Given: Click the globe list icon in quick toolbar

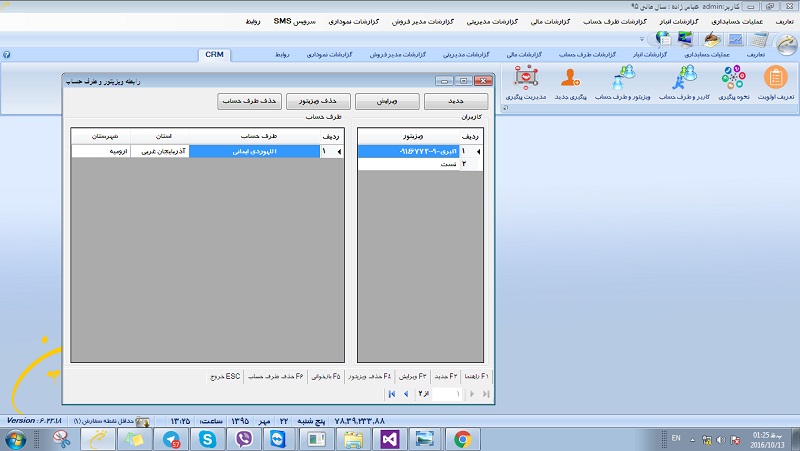Looking at the screenshot, I should (663, 39).
